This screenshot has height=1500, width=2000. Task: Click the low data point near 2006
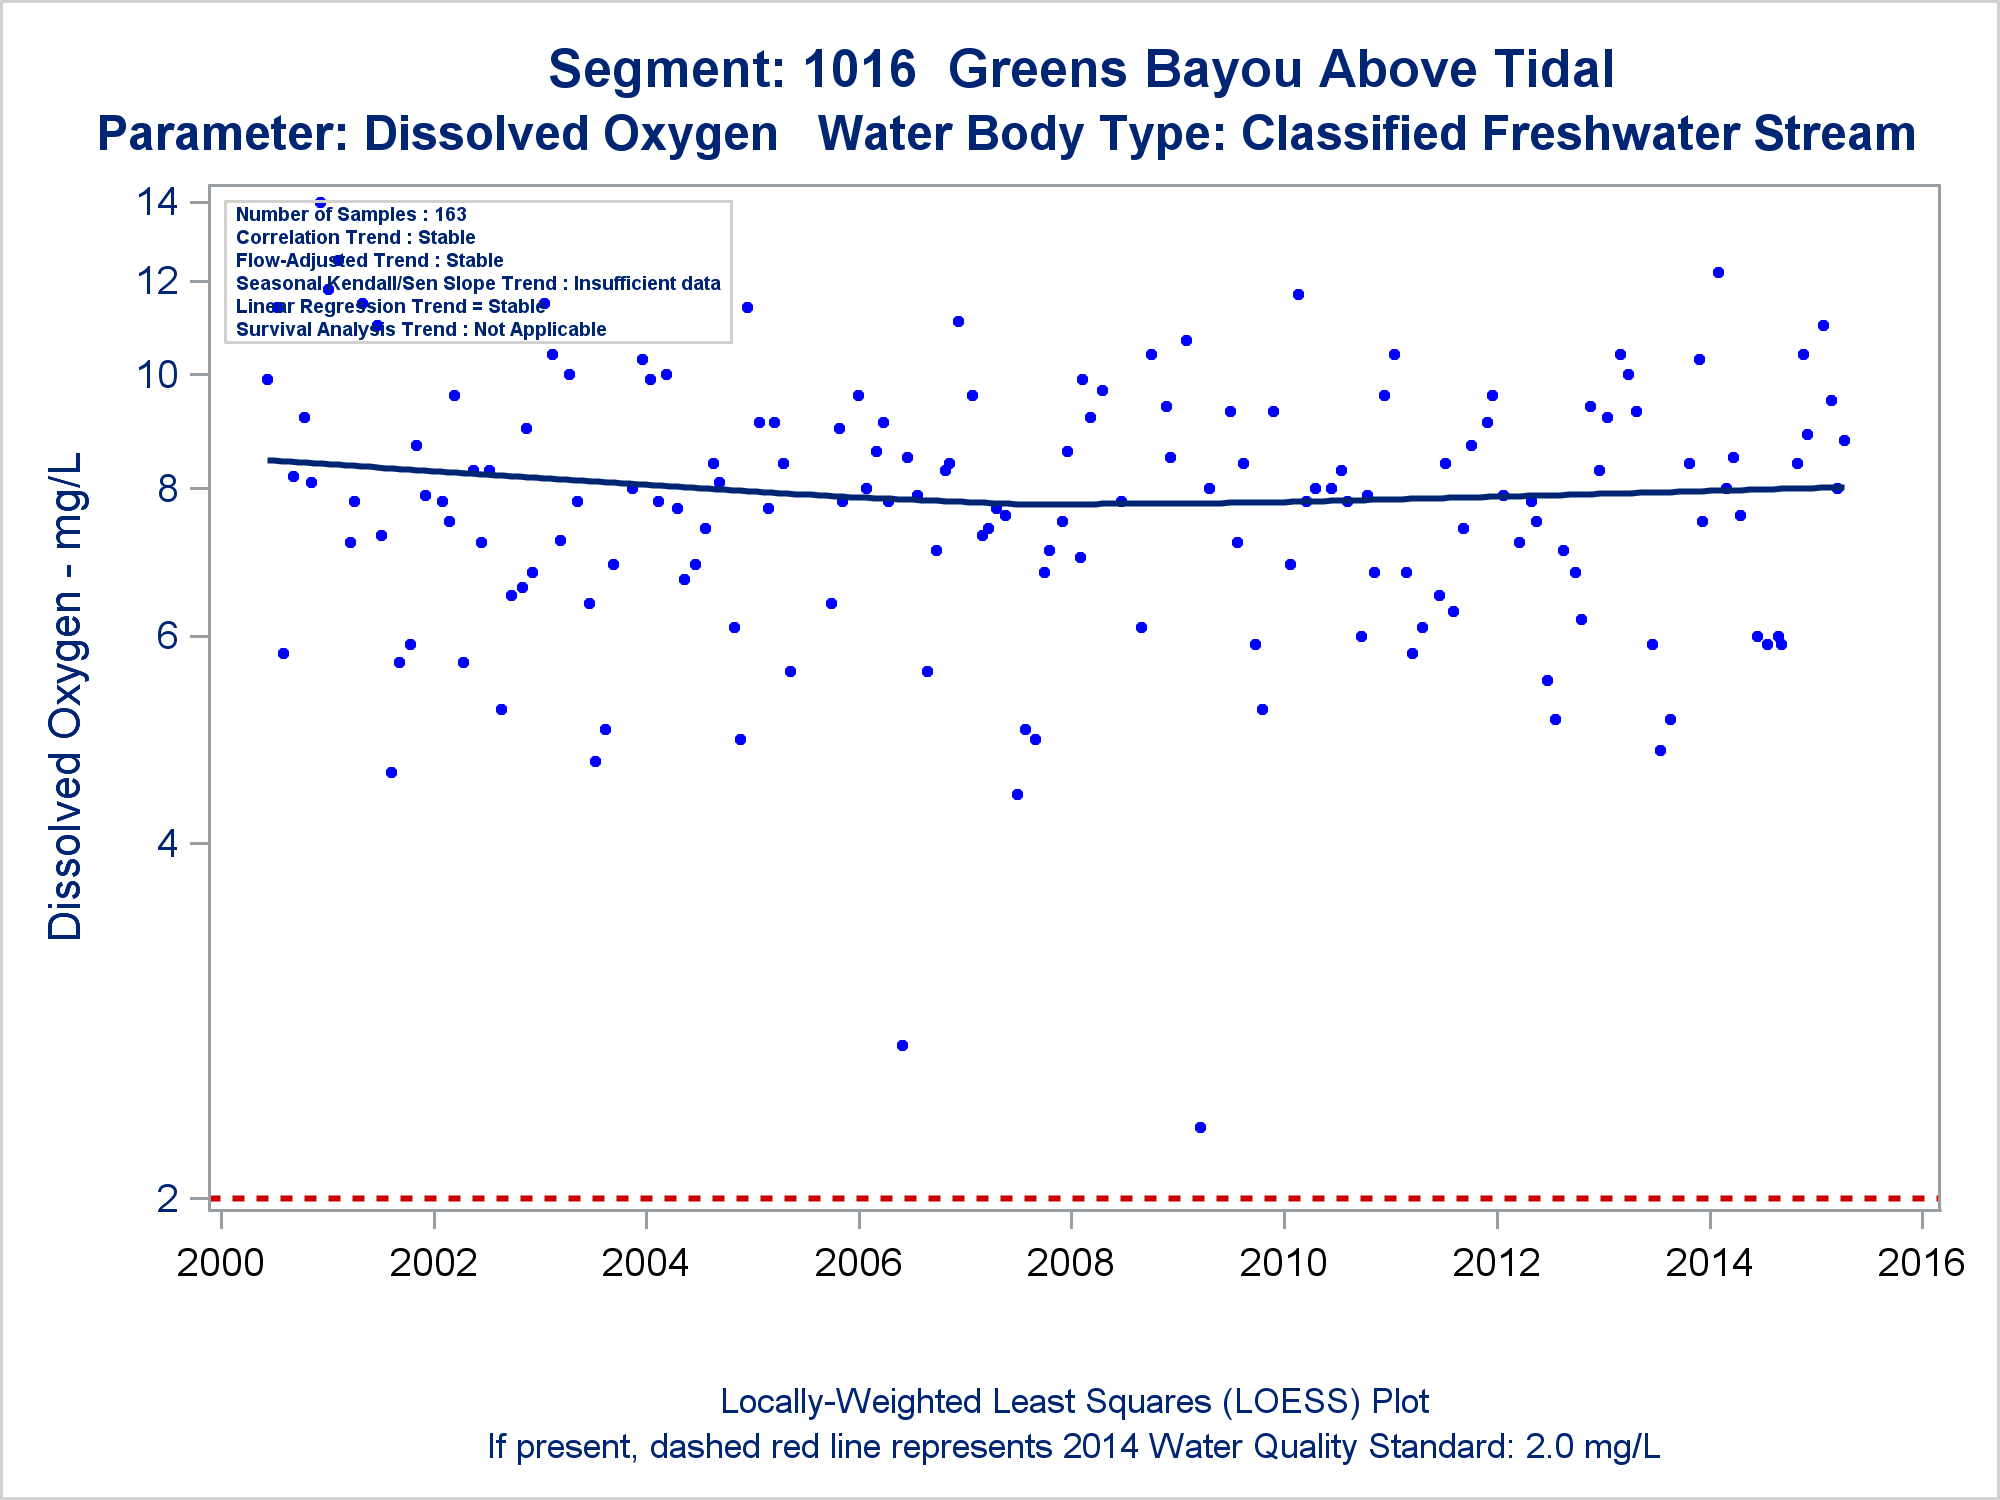(902, 1045)
